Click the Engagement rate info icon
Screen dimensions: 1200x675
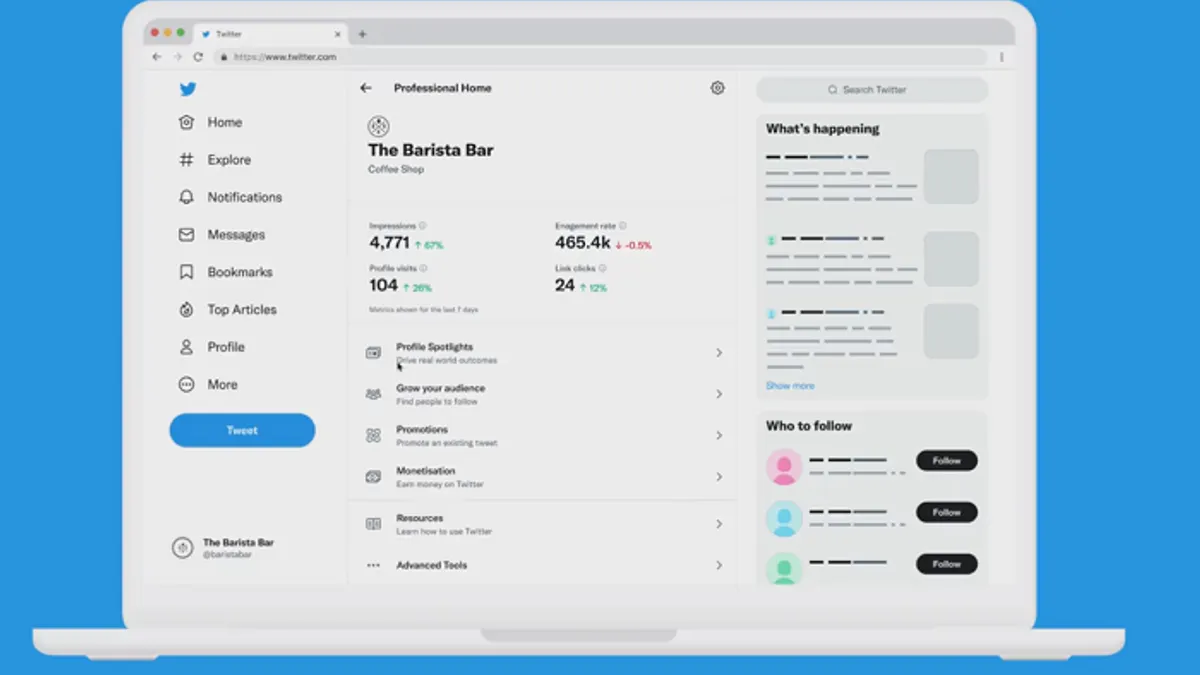pos(623,226)
